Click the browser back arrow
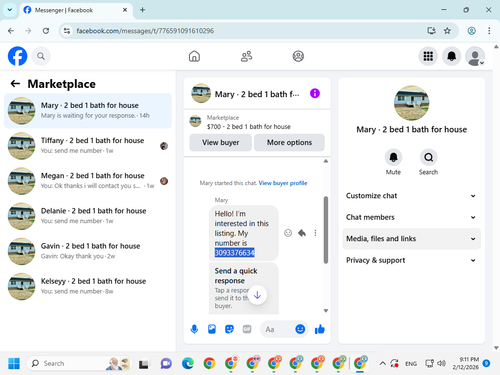The image size is (500, 375). [11, 31]
